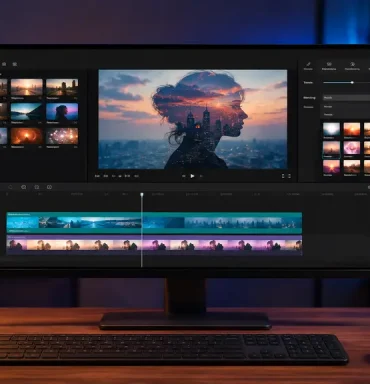
Task: Click the play button under the preview
Action: 192,176
